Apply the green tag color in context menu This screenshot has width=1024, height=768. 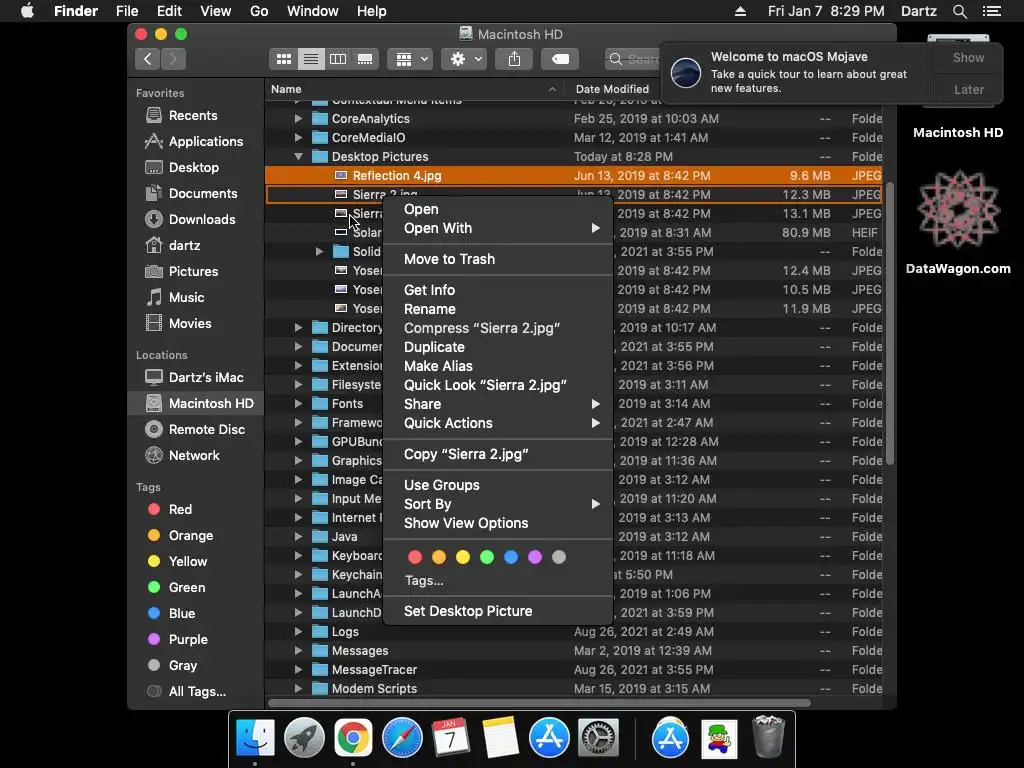[487, 557]
